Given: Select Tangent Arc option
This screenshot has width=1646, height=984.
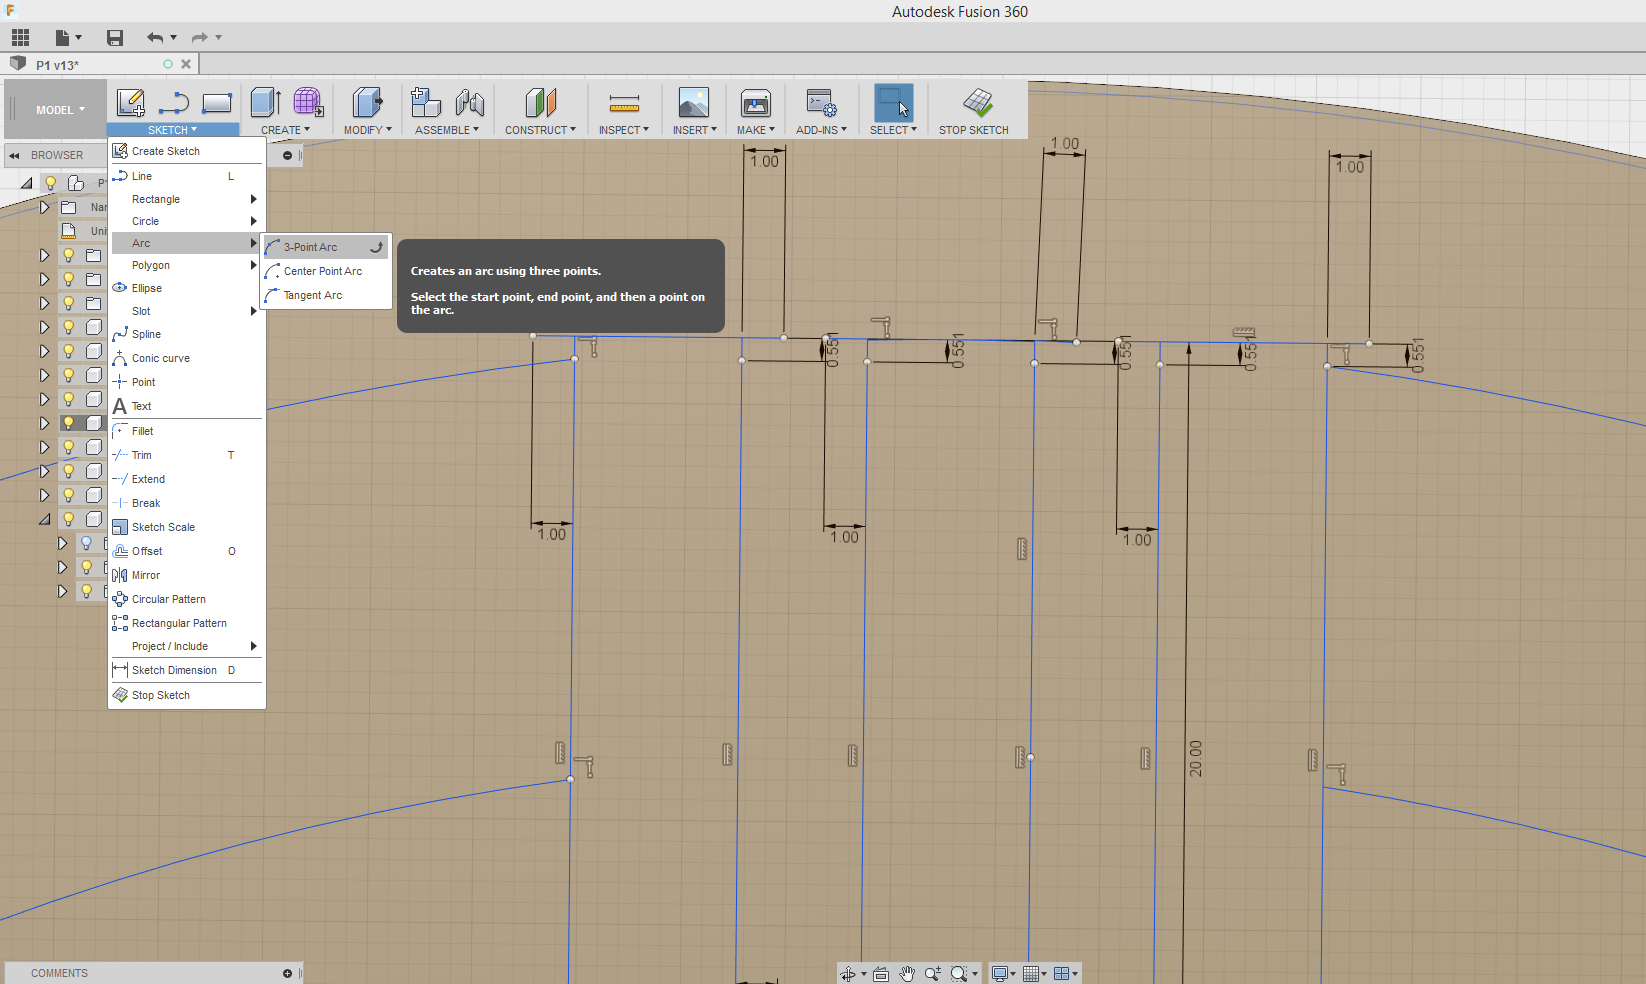Looking at the screenshot, I should [326, 295].
